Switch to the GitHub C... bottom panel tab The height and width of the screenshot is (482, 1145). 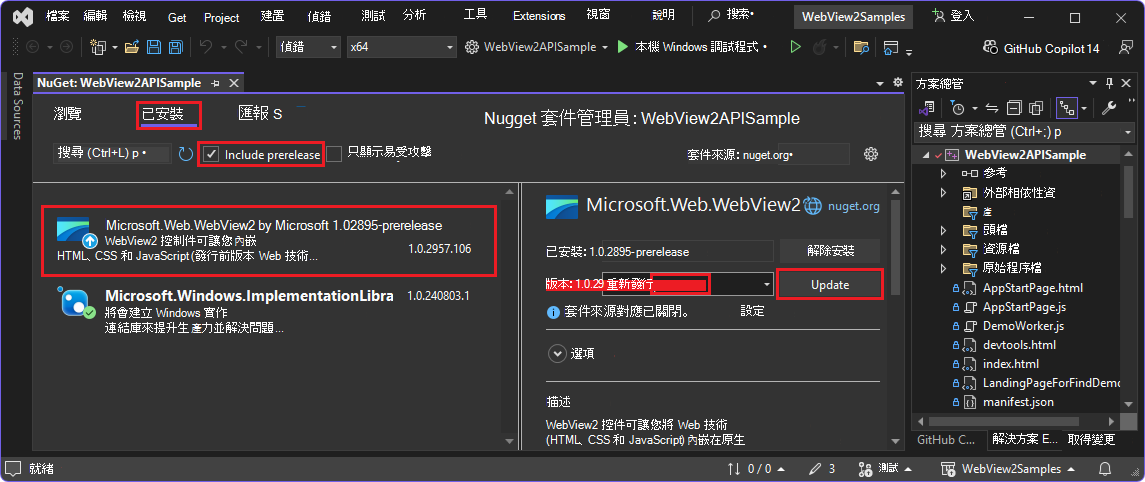tap(946, 440)
